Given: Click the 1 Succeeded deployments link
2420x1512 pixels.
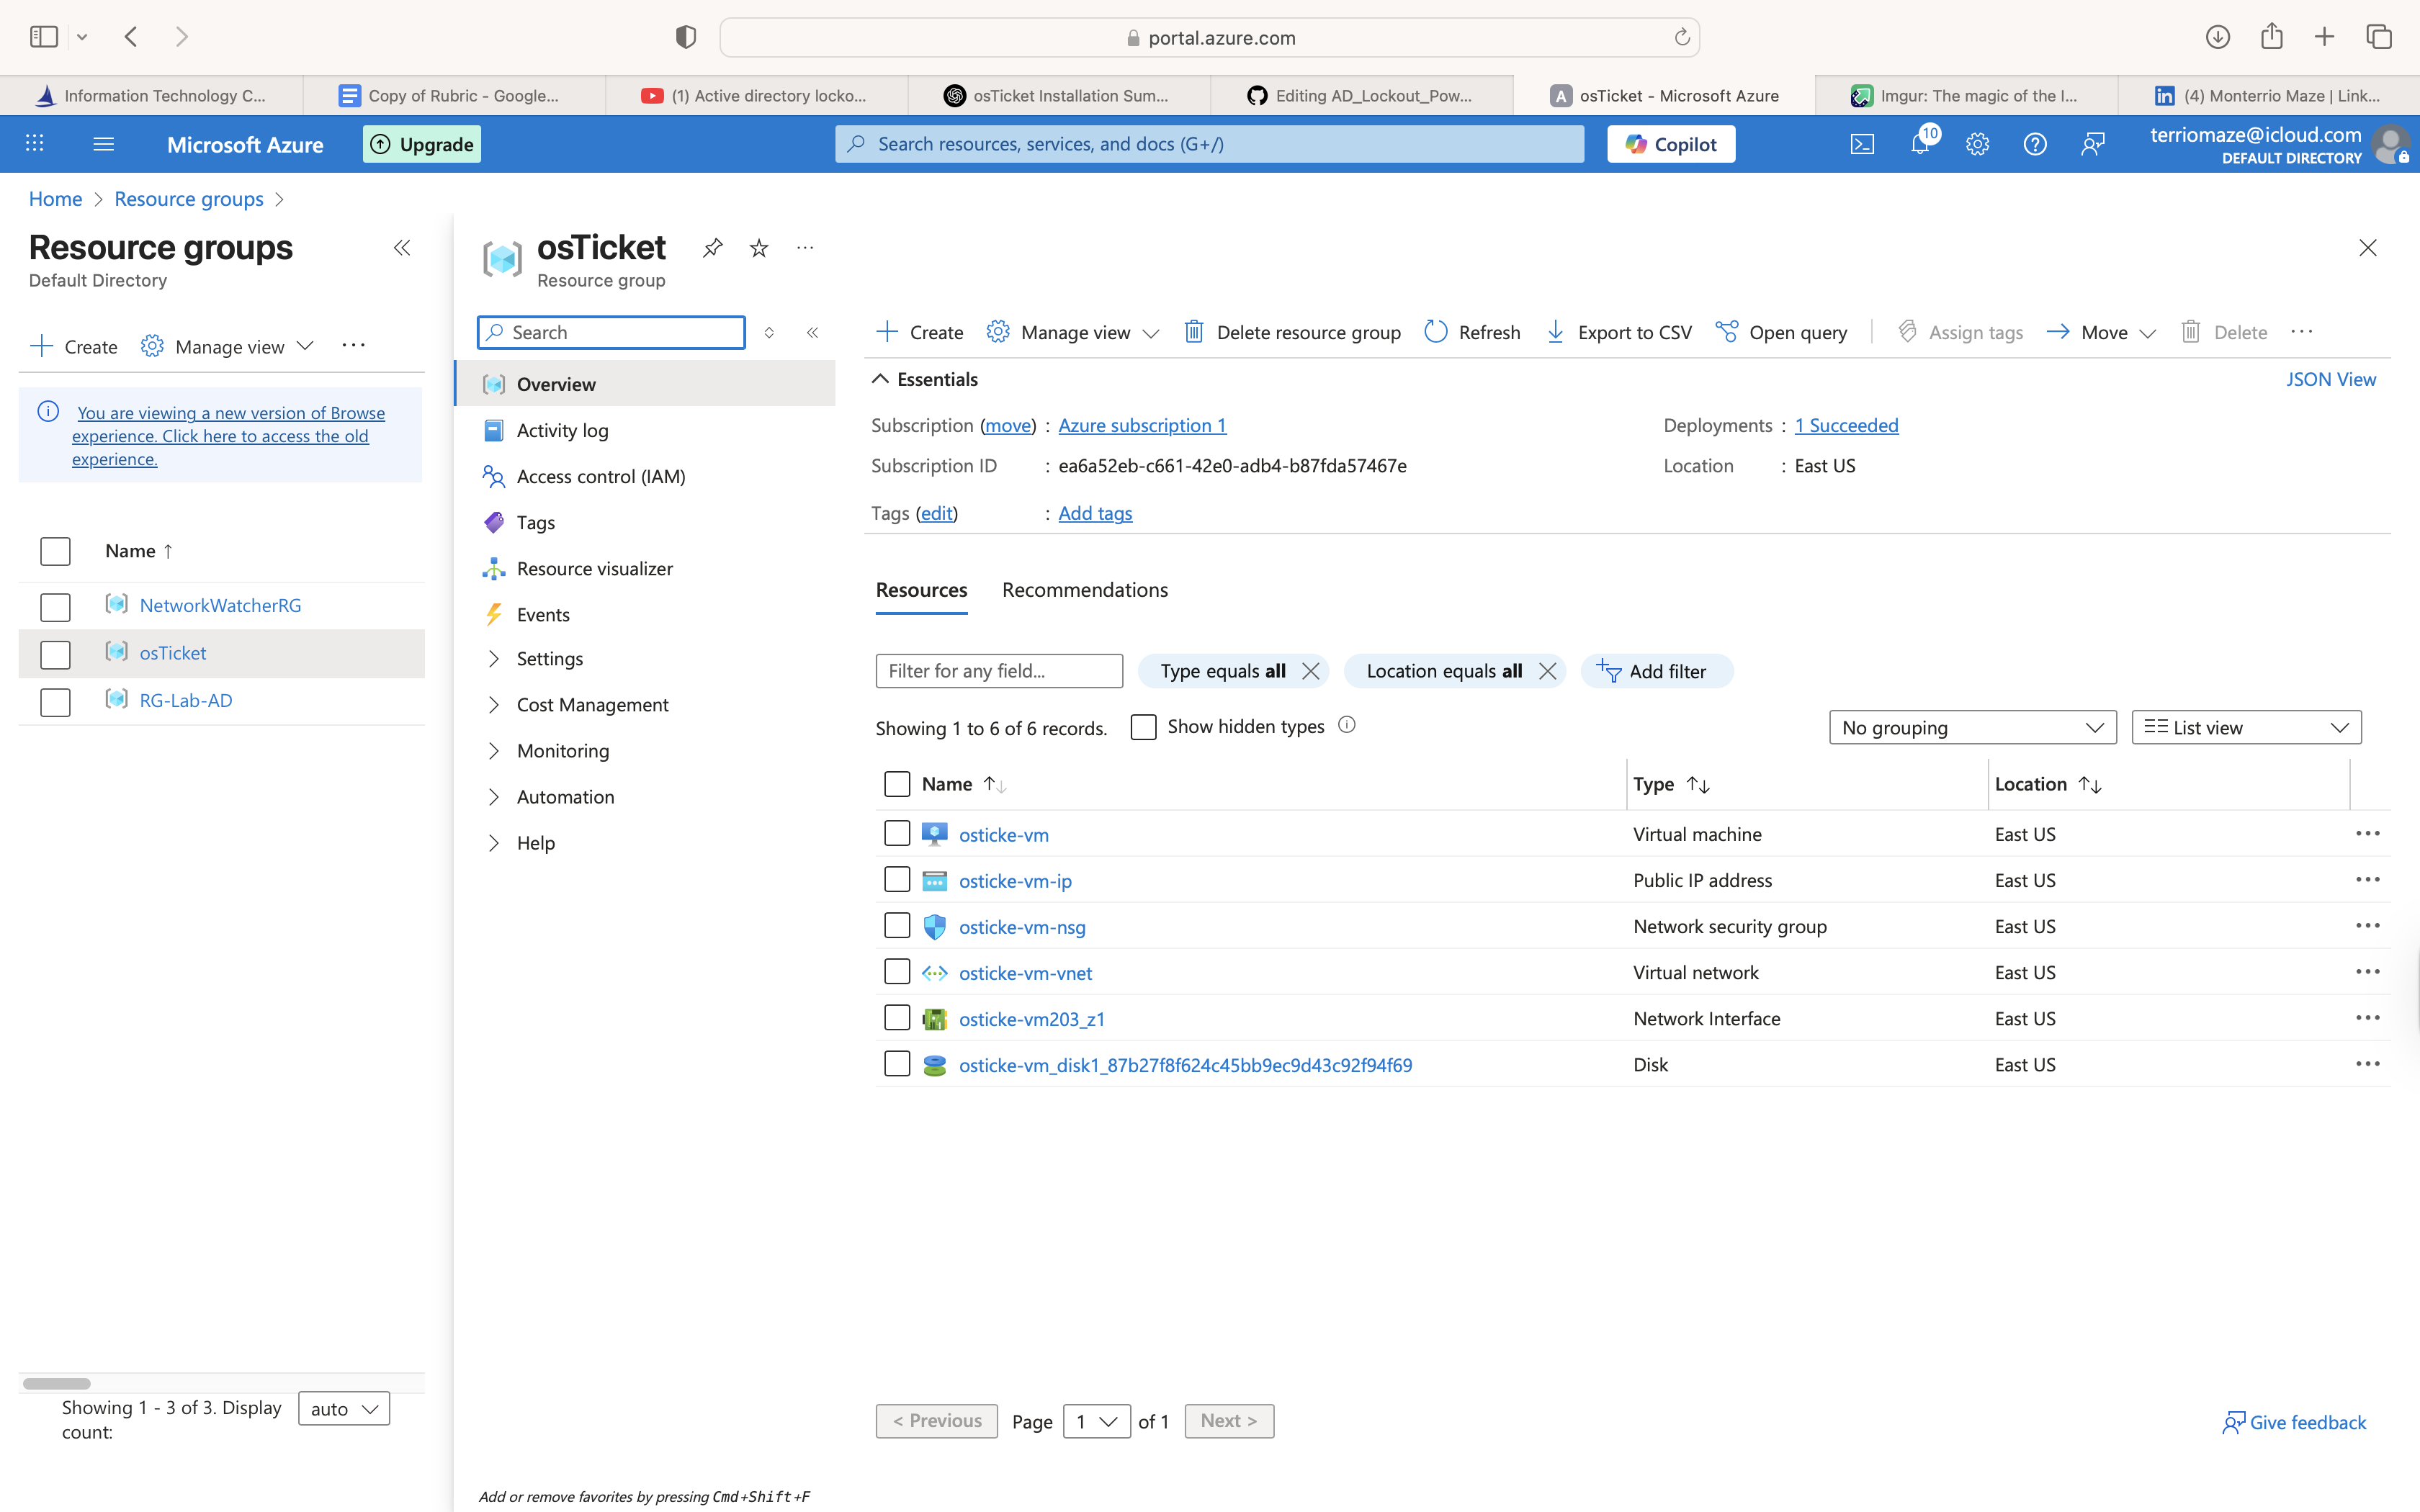Looking at the screenshot, I should 1846,425.
